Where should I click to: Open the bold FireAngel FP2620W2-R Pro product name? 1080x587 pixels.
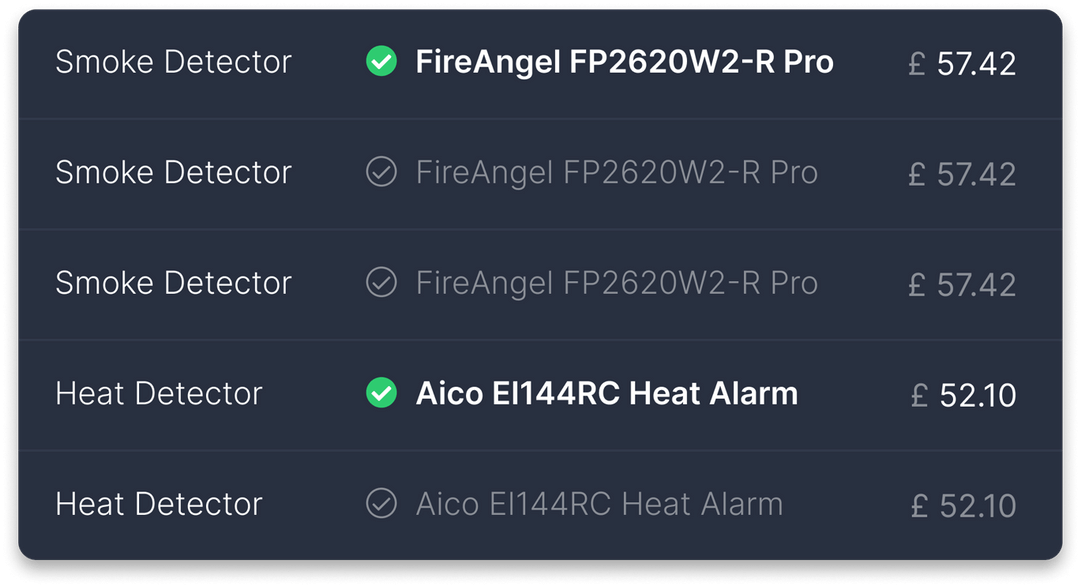(625, 62)
